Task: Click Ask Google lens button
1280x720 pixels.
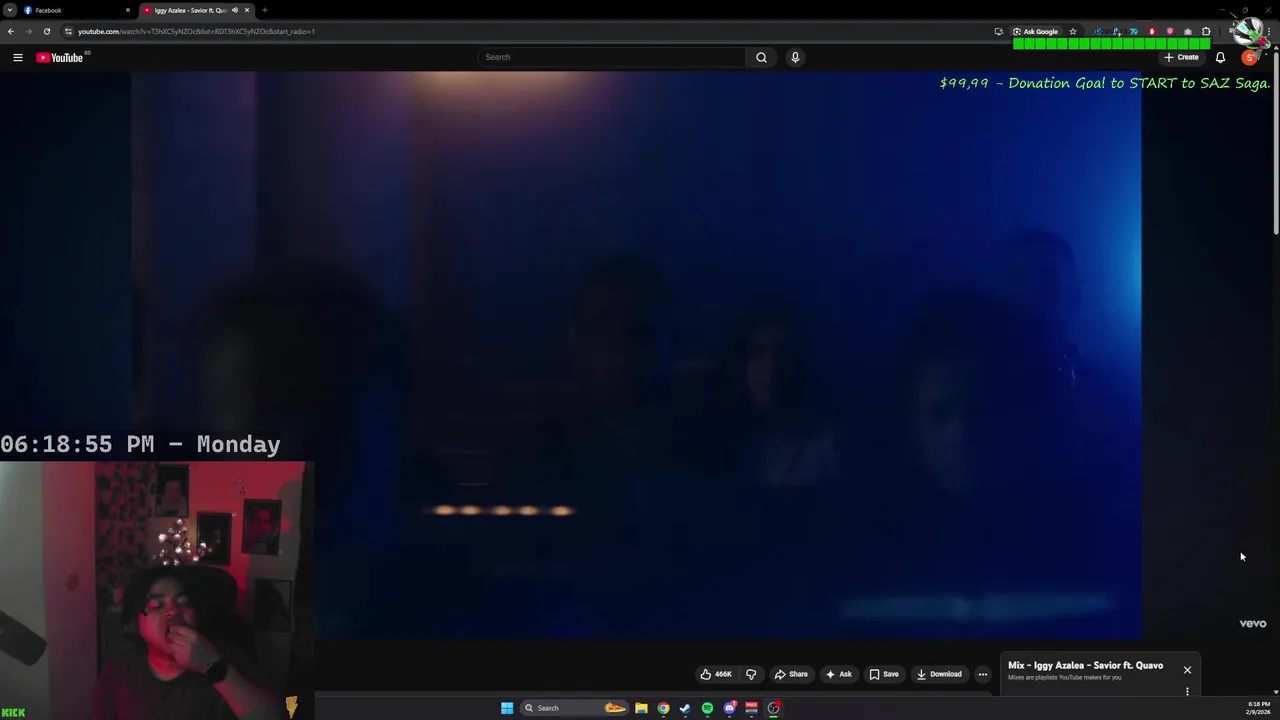Action: point(1035,31)
